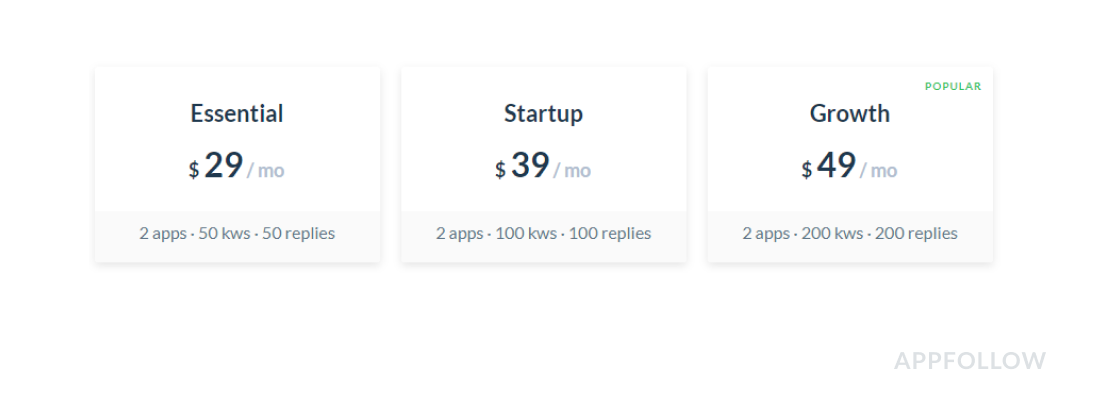Click the dollar sign before 29
Image resolution: width=1100 pixels, height=418 pixels.
(194, 171)
